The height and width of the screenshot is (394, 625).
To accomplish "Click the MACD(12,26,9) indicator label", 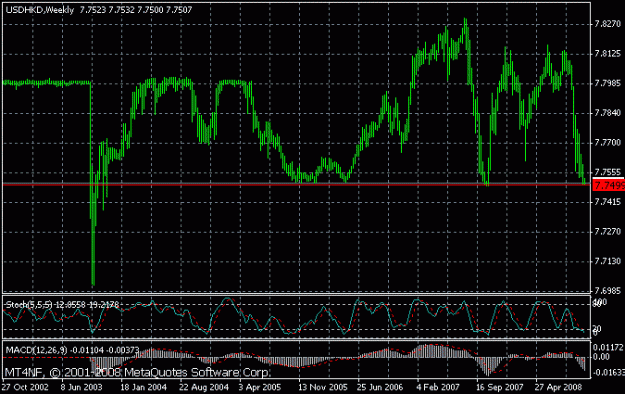I will tap(37, 350).
